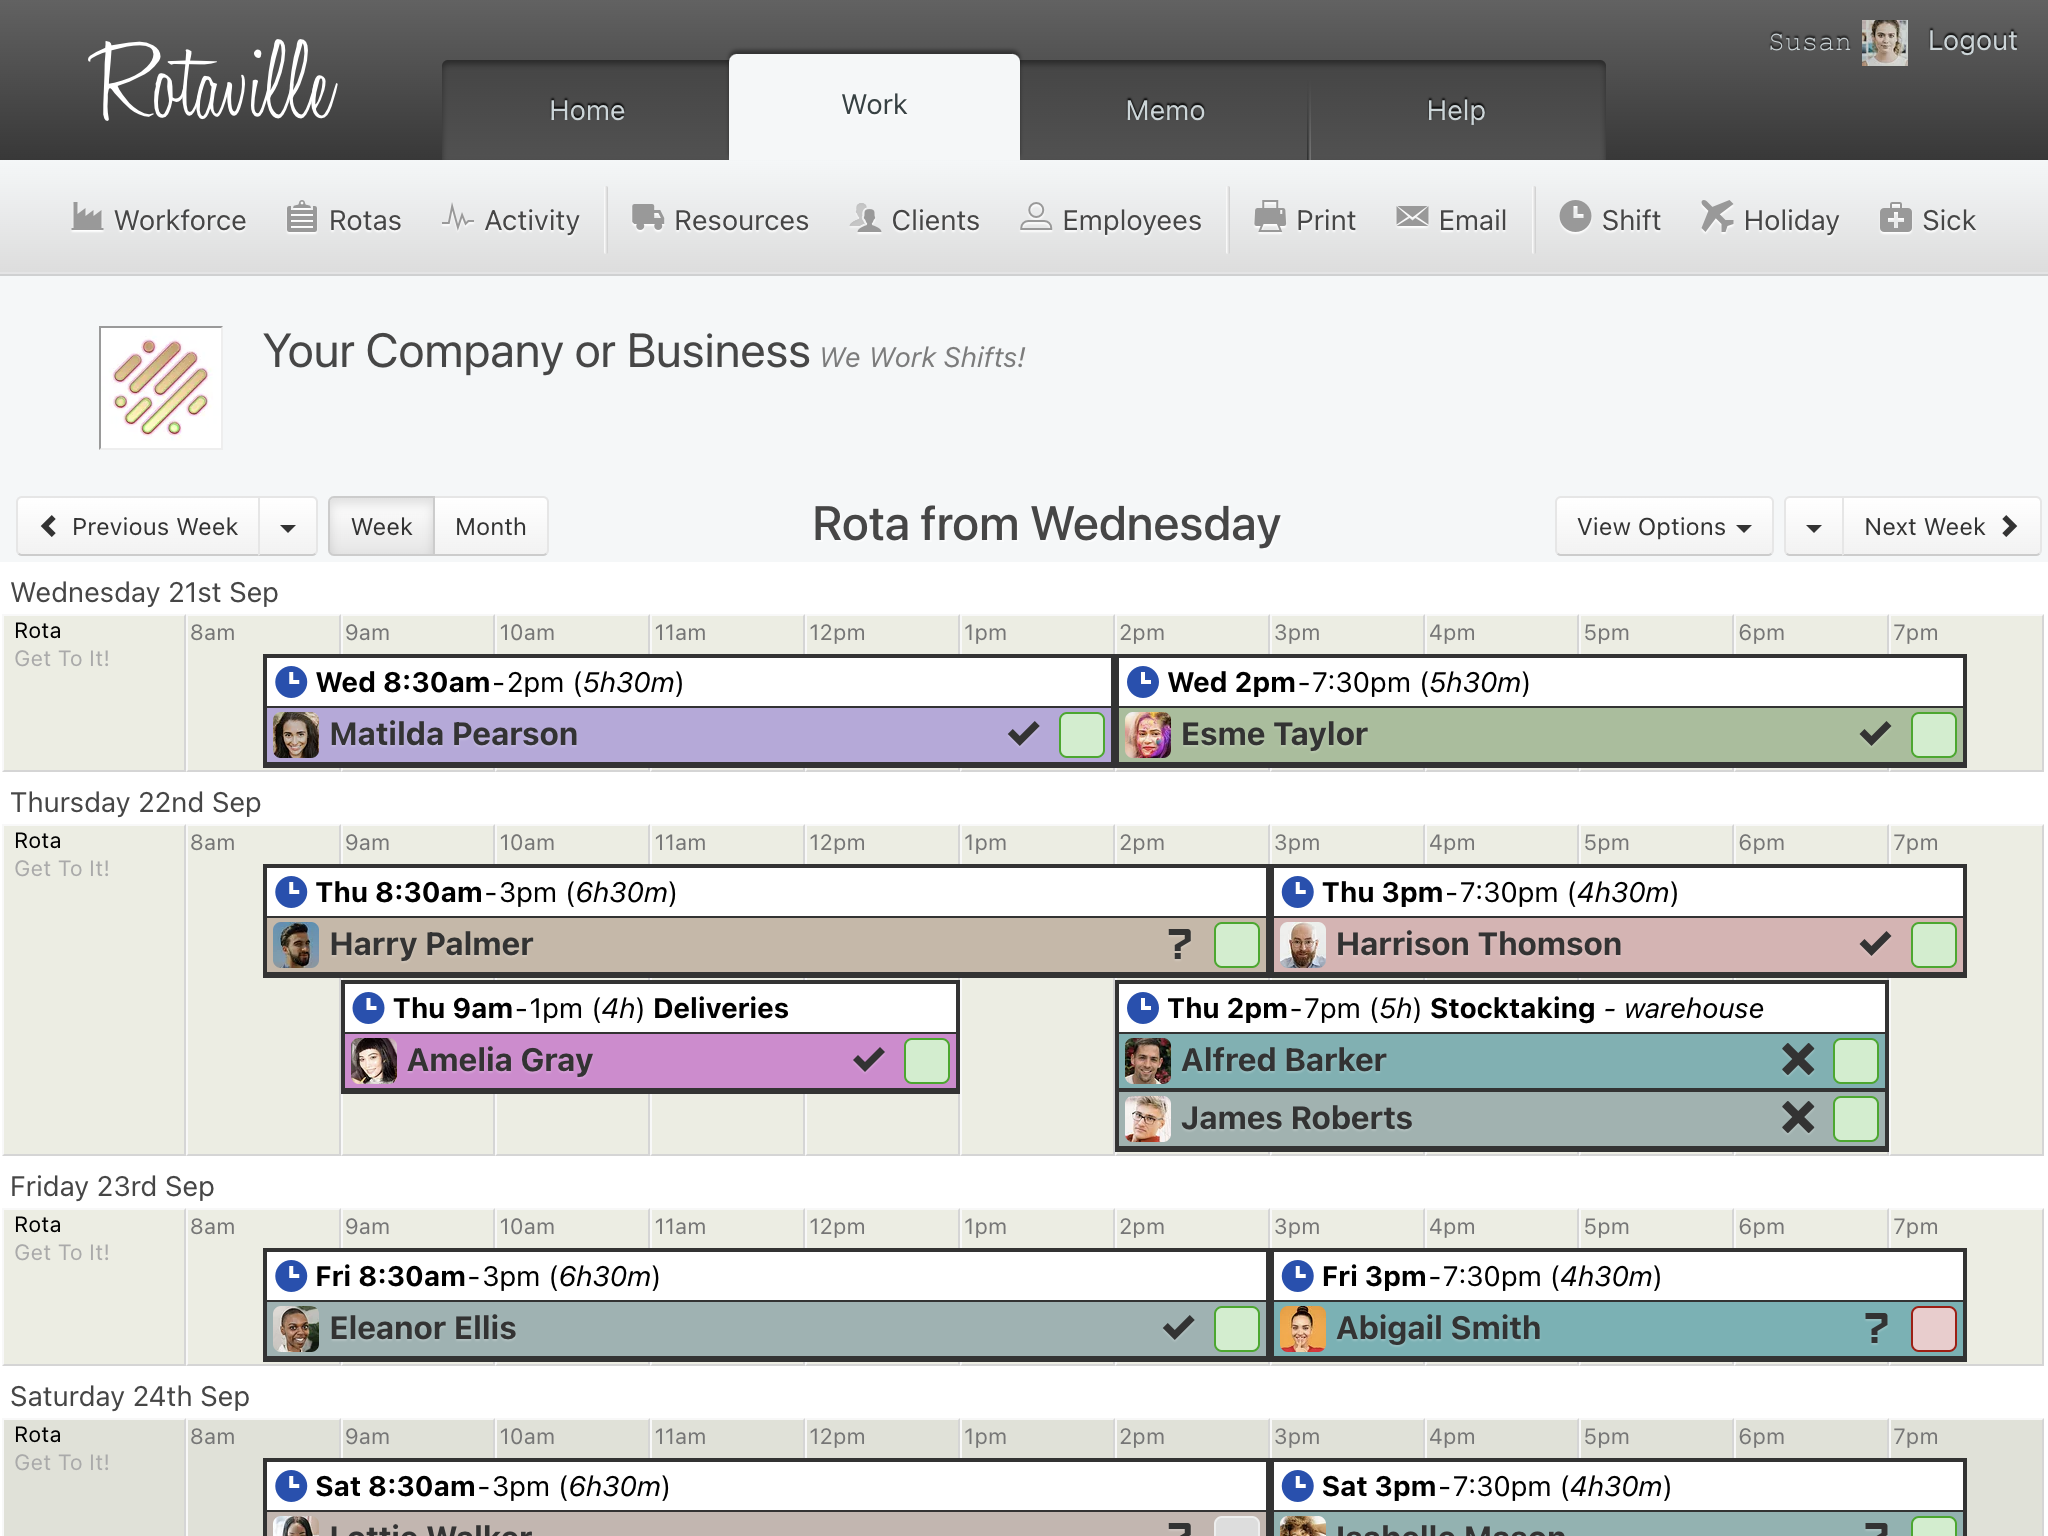Add a shift with the Shift clock icon
2048x1536 pixels.
1575,217
